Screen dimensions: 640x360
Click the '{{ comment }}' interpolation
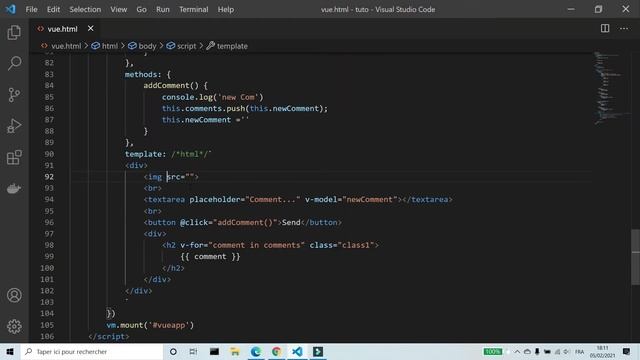click(210, 256)
